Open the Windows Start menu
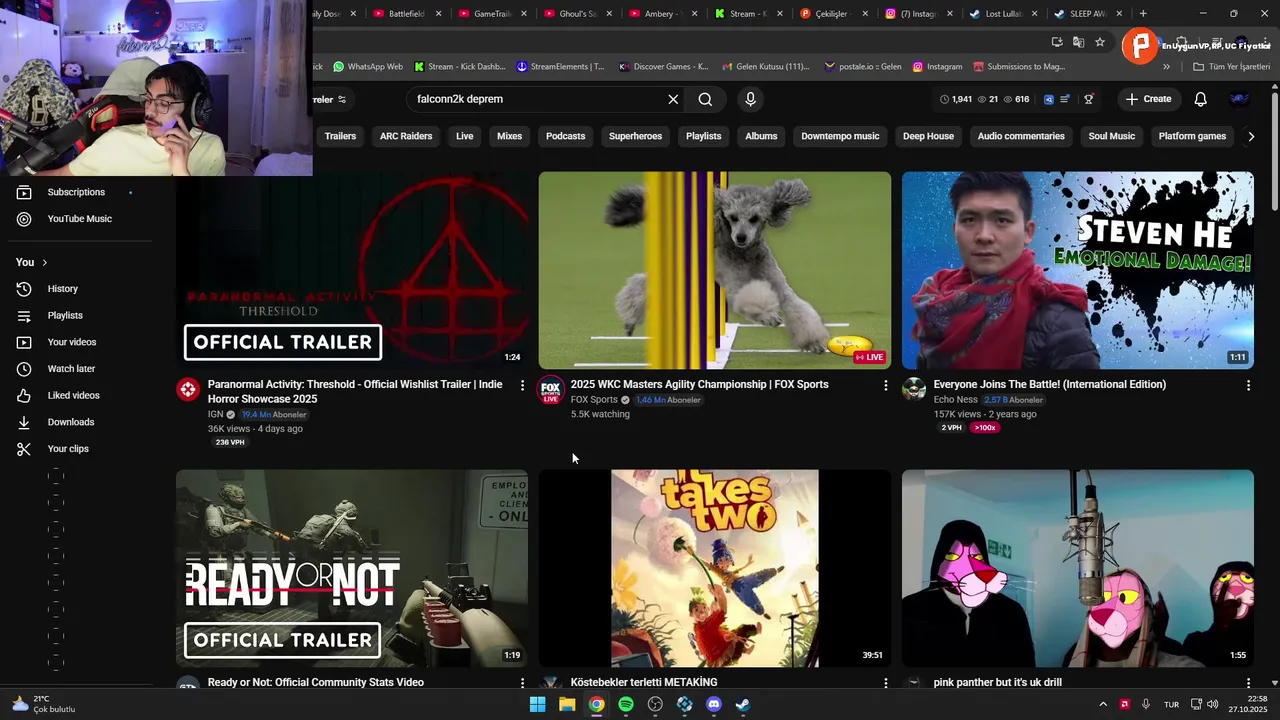 (x=538, y=704)
